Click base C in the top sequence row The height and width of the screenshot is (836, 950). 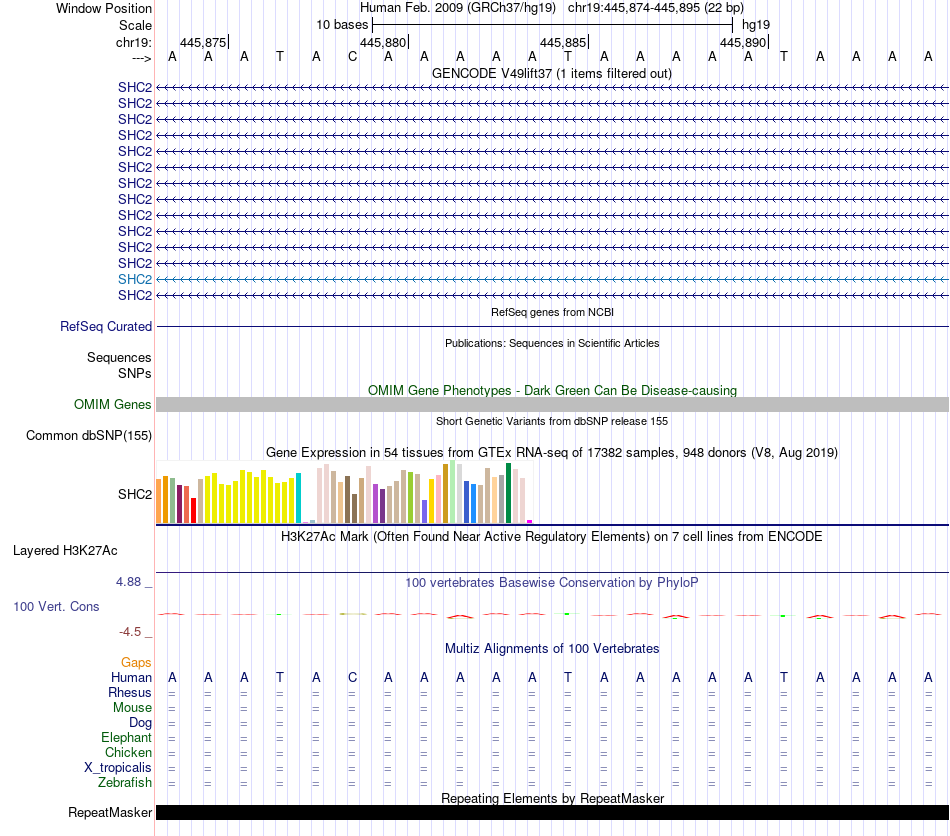pos(352,56)
